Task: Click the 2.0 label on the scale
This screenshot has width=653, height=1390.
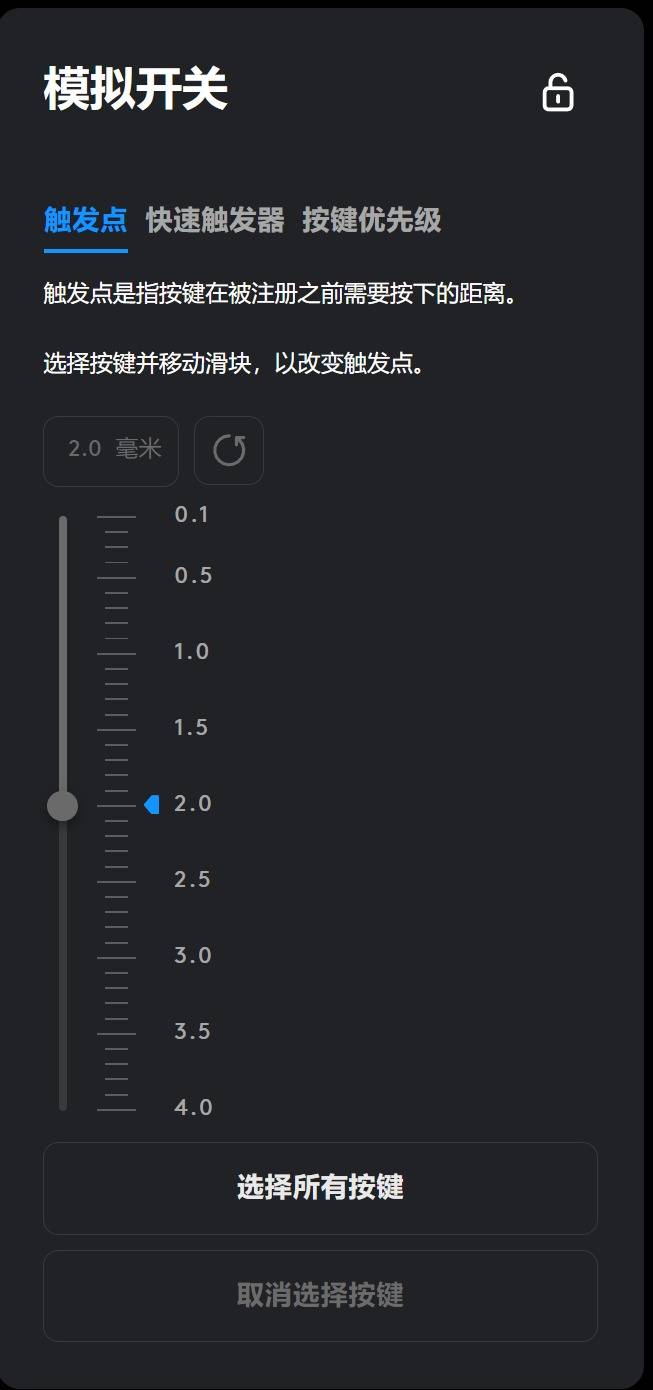Action: [x=193, y=804]
